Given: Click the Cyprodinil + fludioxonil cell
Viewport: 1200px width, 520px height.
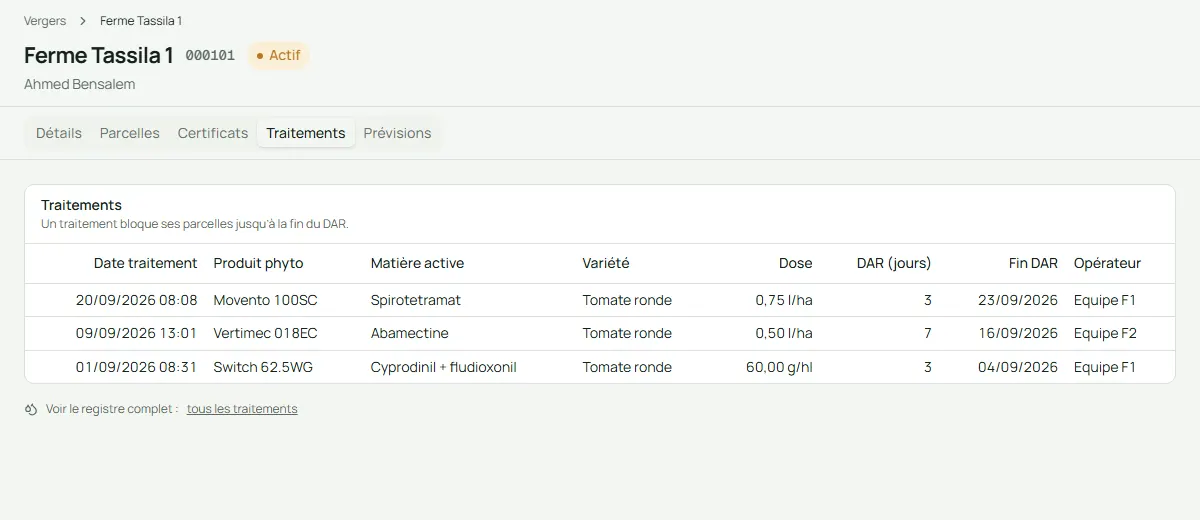Looking at the screenshot, I should coord(443,367).
